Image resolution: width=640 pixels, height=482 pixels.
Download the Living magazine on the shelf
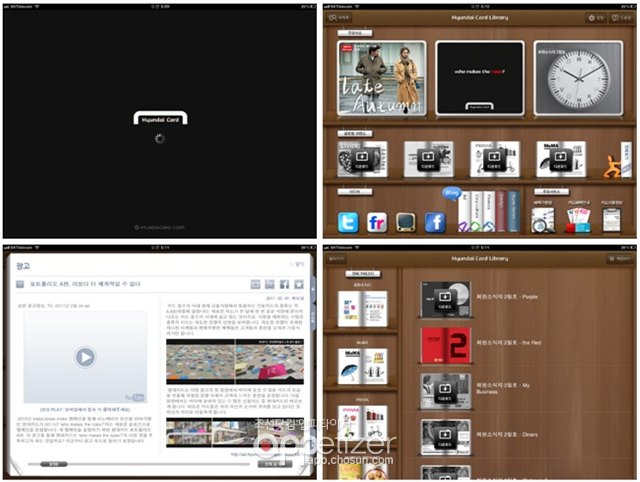tap(362, 160)
